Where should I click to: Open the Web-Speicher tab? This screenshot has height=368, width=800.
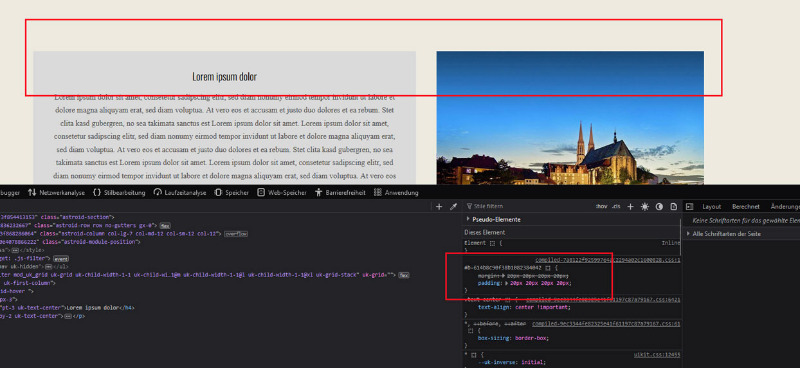pos(282,192)
